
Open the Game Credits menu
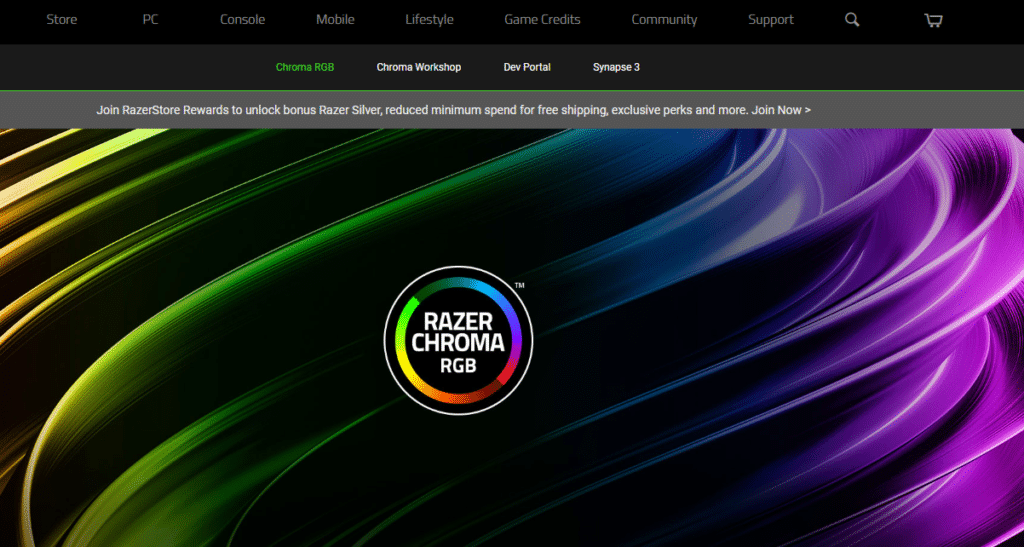point(542,20)
